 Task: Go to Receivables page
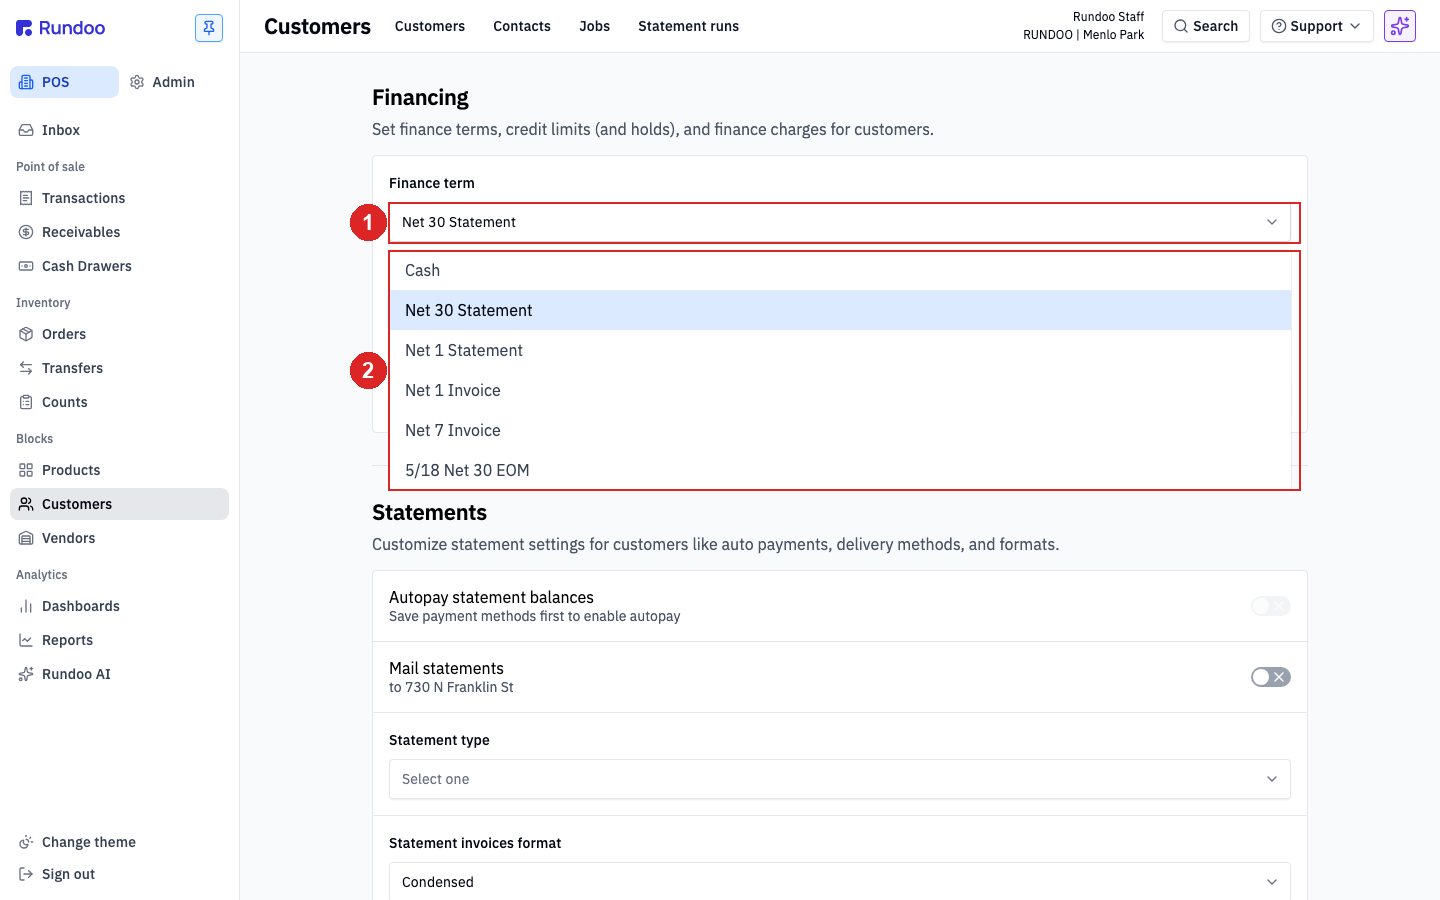point(120,232)
